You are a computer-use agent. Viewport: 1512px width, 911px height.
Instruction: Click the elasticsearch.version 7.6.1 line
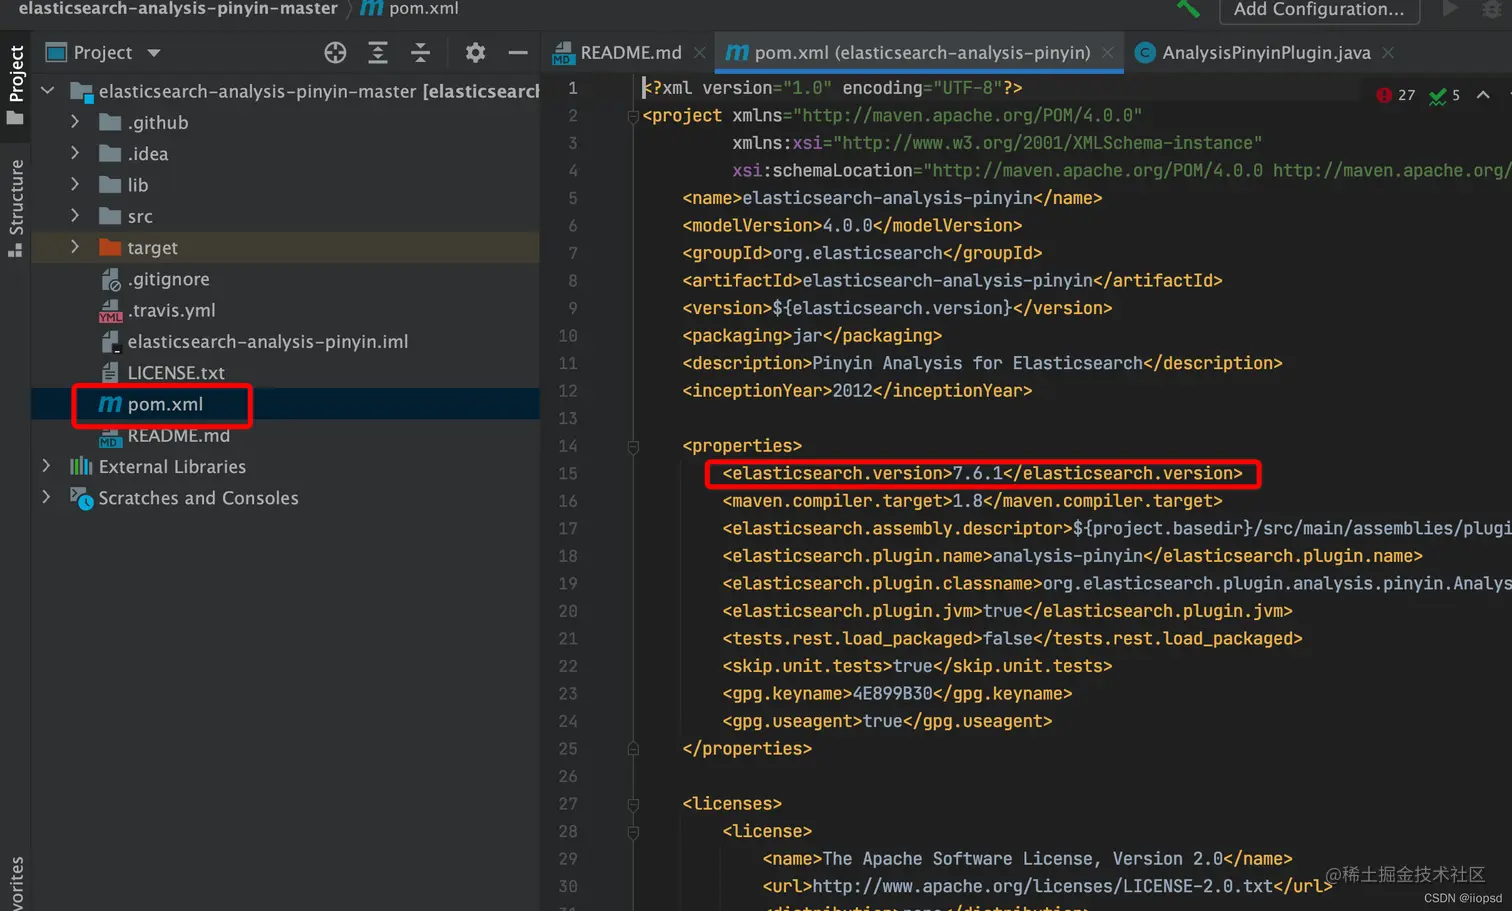[982, 473]
